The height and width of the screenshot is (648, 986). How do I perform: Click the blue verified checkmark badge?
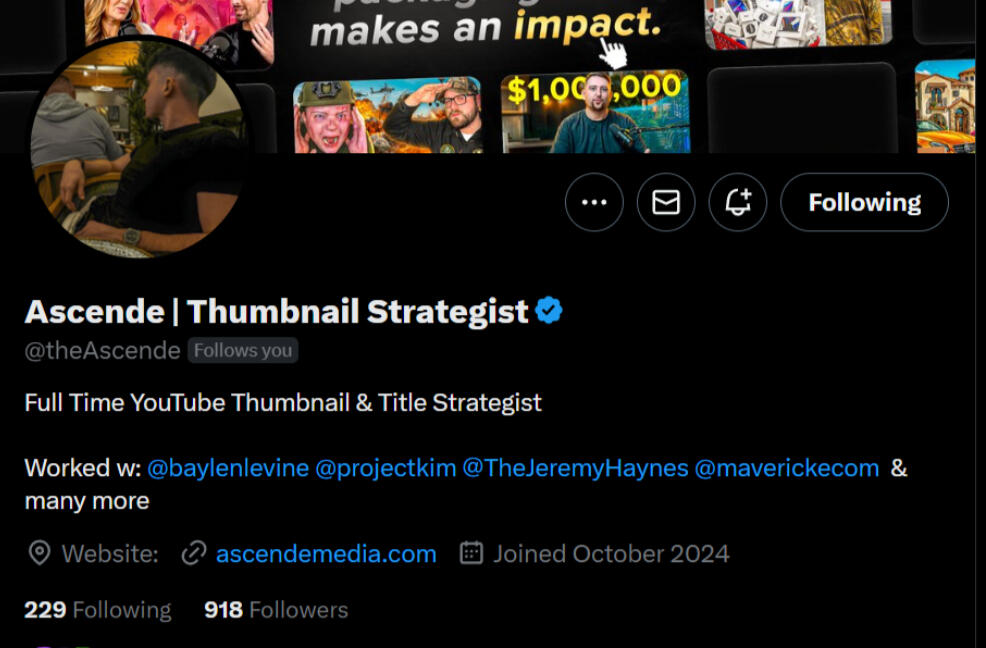click(549, 310)
